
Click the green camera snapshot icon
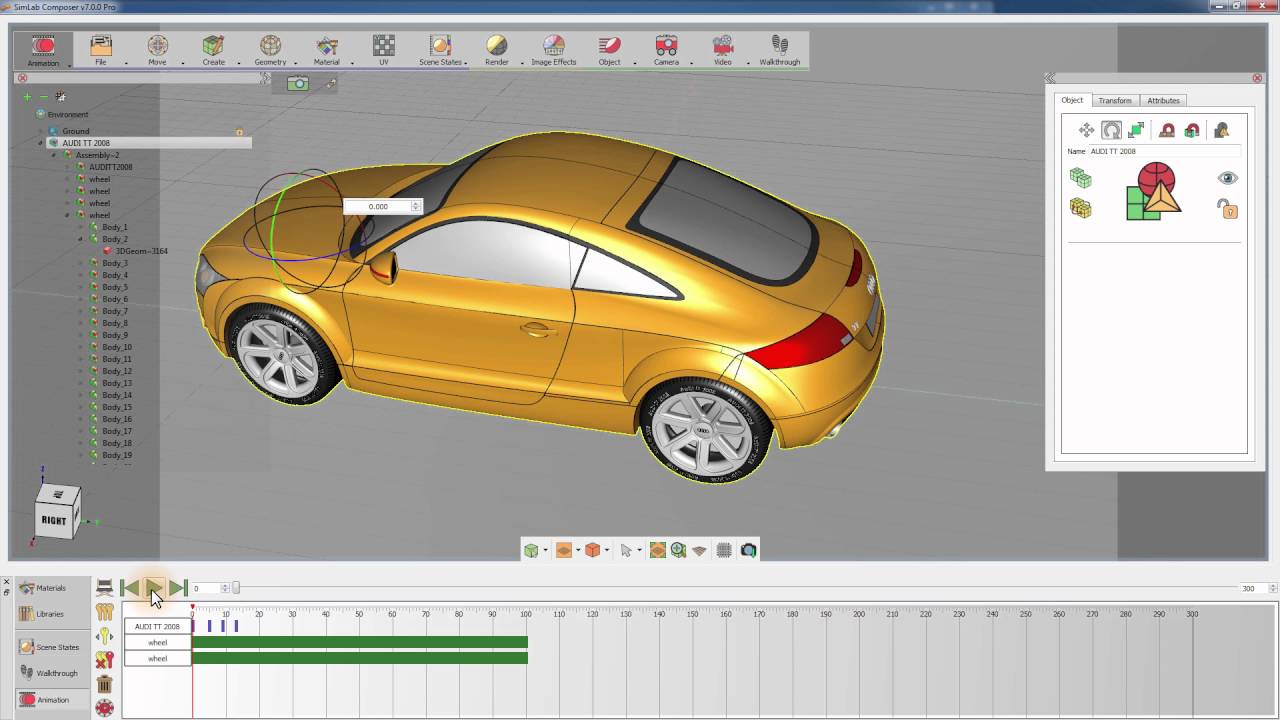pos(298,83)
